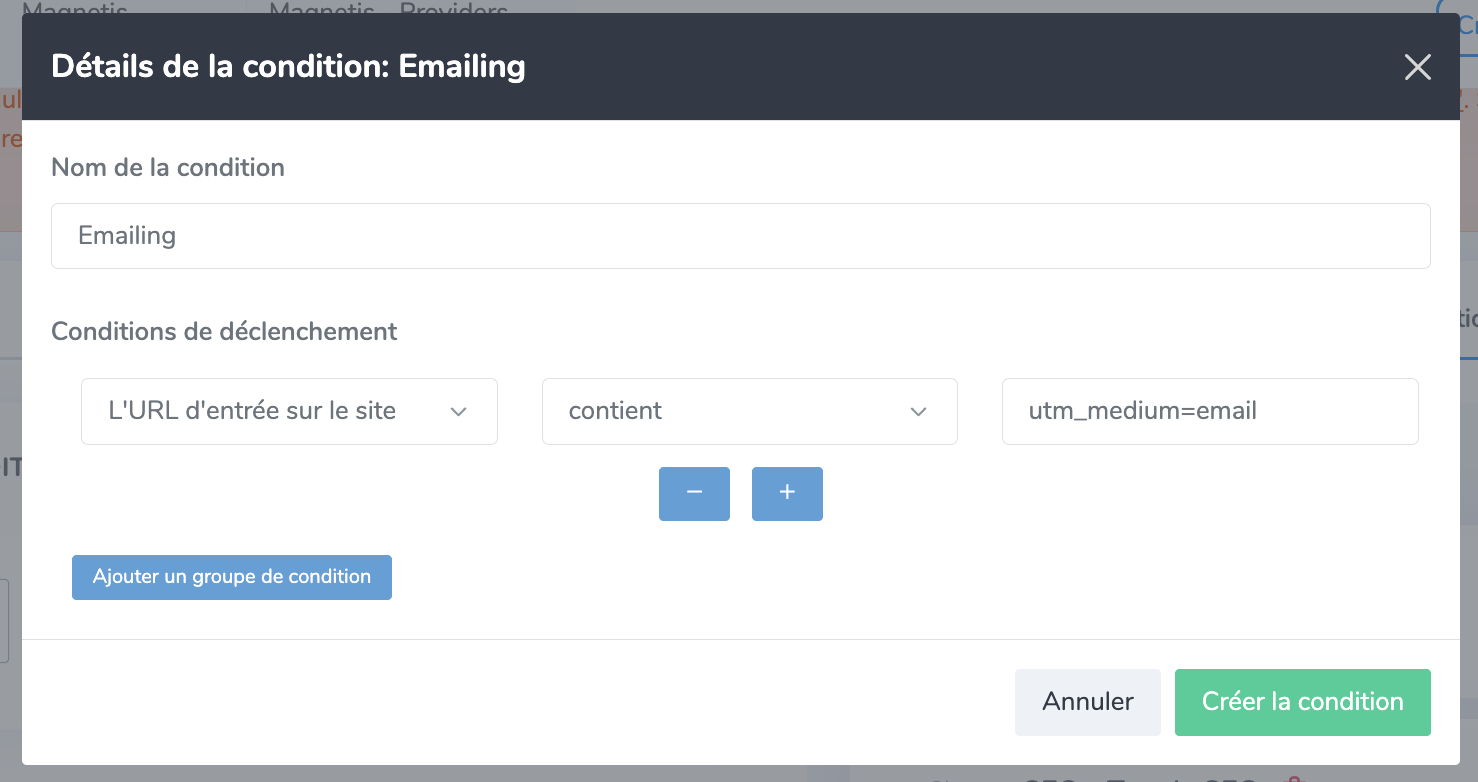1478x782 pixels.
Task: Close the condition details dialog with the X
Action: tap(1417, 67)
